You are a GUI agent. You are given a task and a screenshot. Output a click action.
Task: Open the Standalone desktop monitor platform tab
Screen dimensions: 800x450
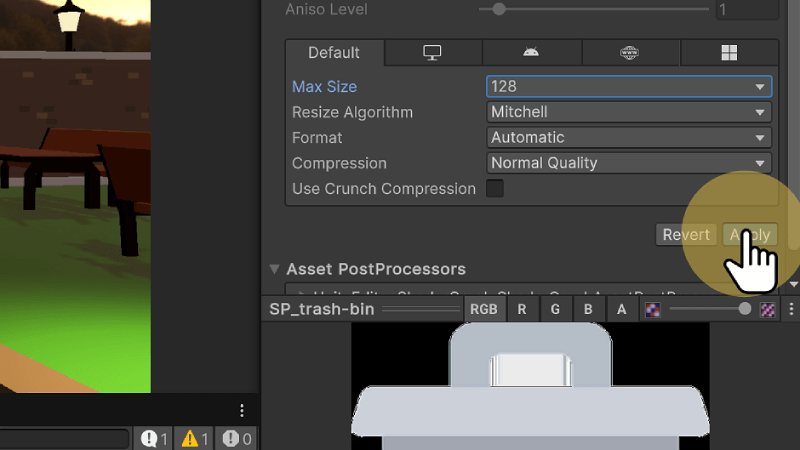point(433,53)
